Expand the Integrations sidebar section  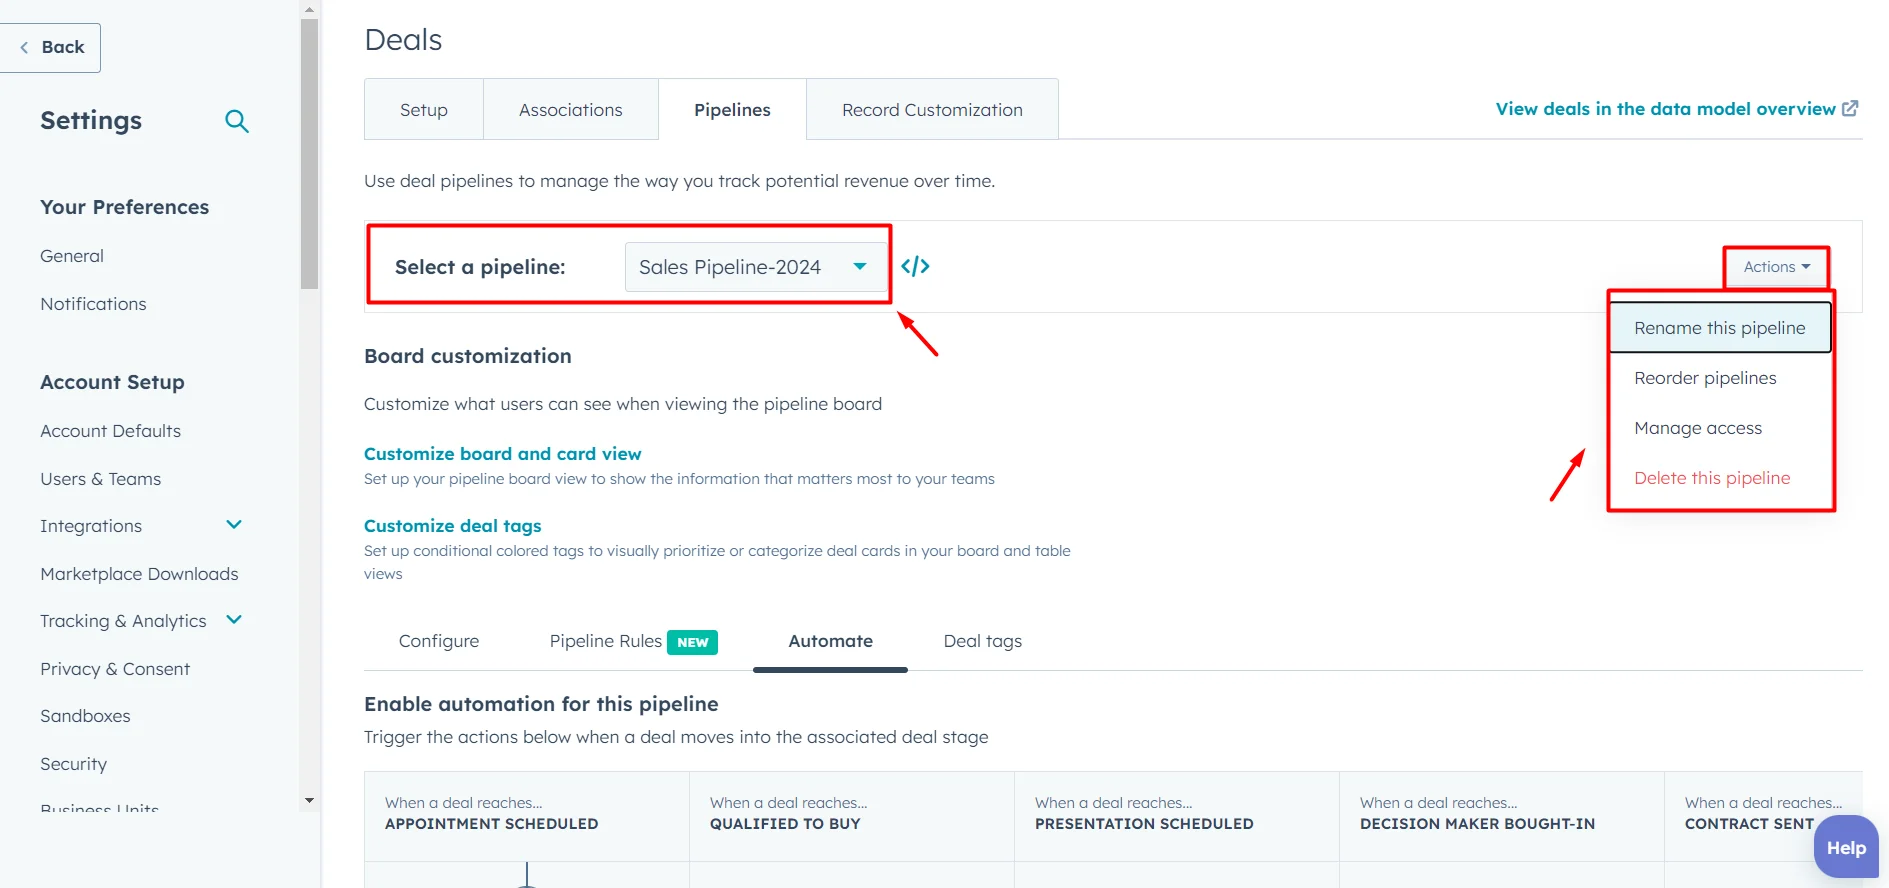click(x=234, y=525)
